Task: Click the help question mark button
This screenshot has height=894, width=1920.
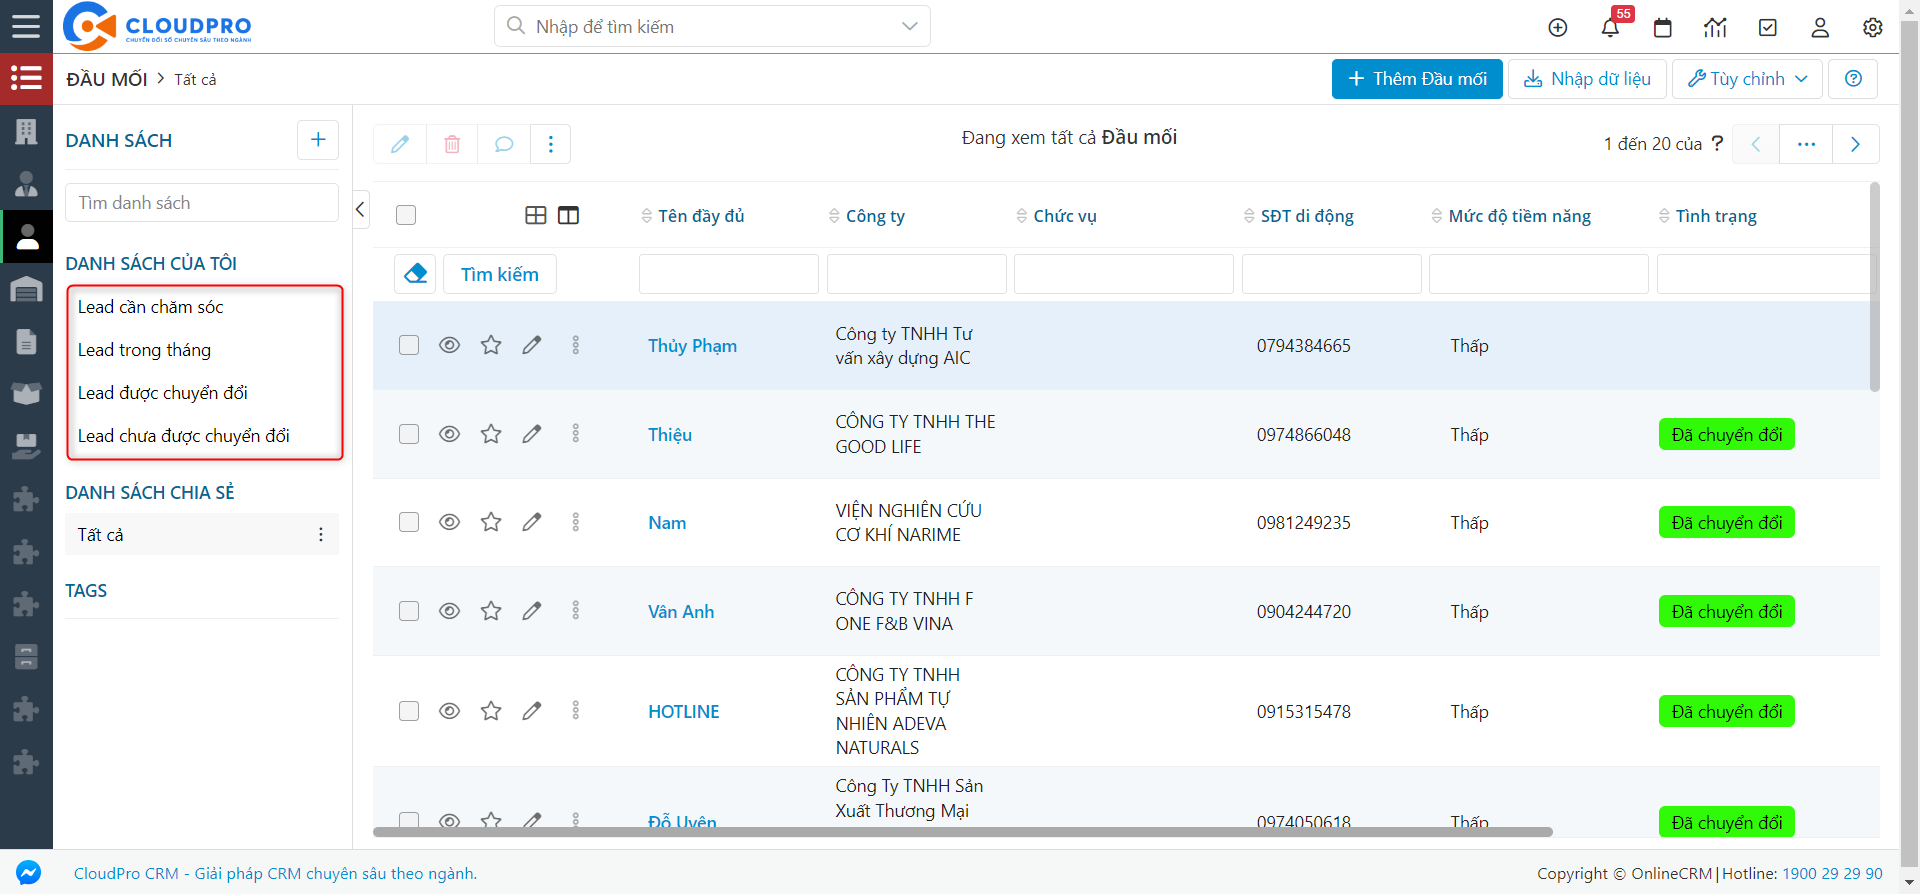Action: (x=1853, y=79)
